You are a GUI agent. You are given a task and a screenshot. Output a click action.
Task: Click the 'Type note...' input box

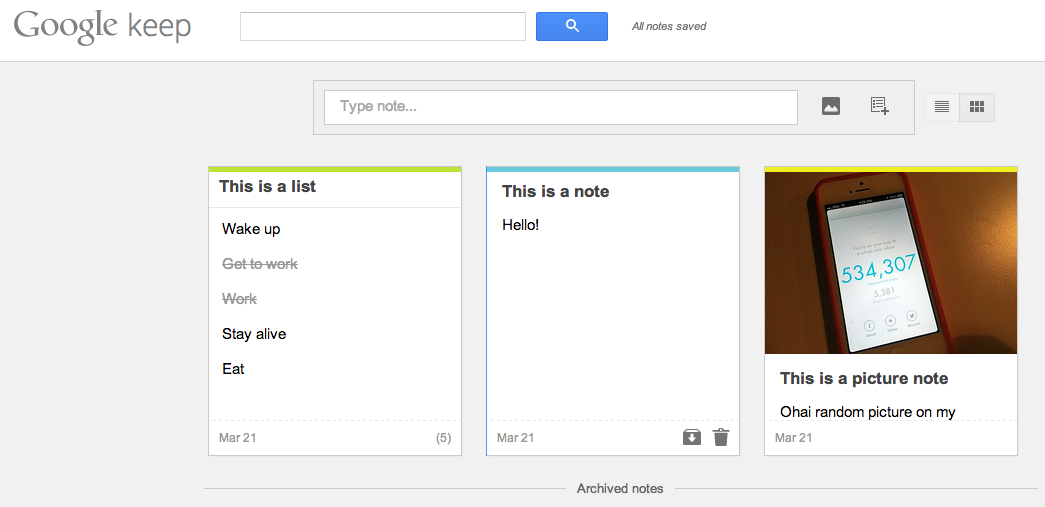click(560, 107)
